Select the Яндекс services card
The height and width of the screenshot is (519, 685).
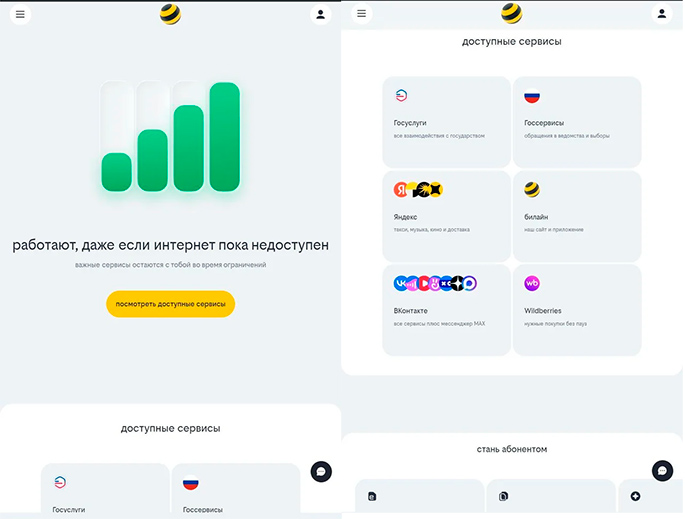click(446, 216)
